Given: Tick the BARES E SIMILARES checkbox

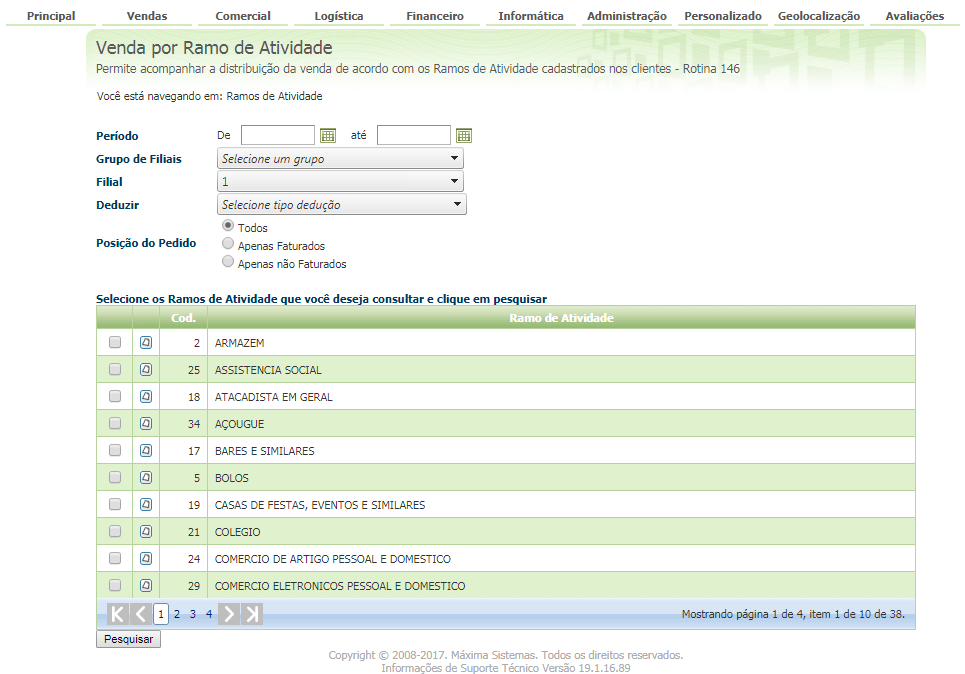Looking at the screenshot, I should pos(115,450).
